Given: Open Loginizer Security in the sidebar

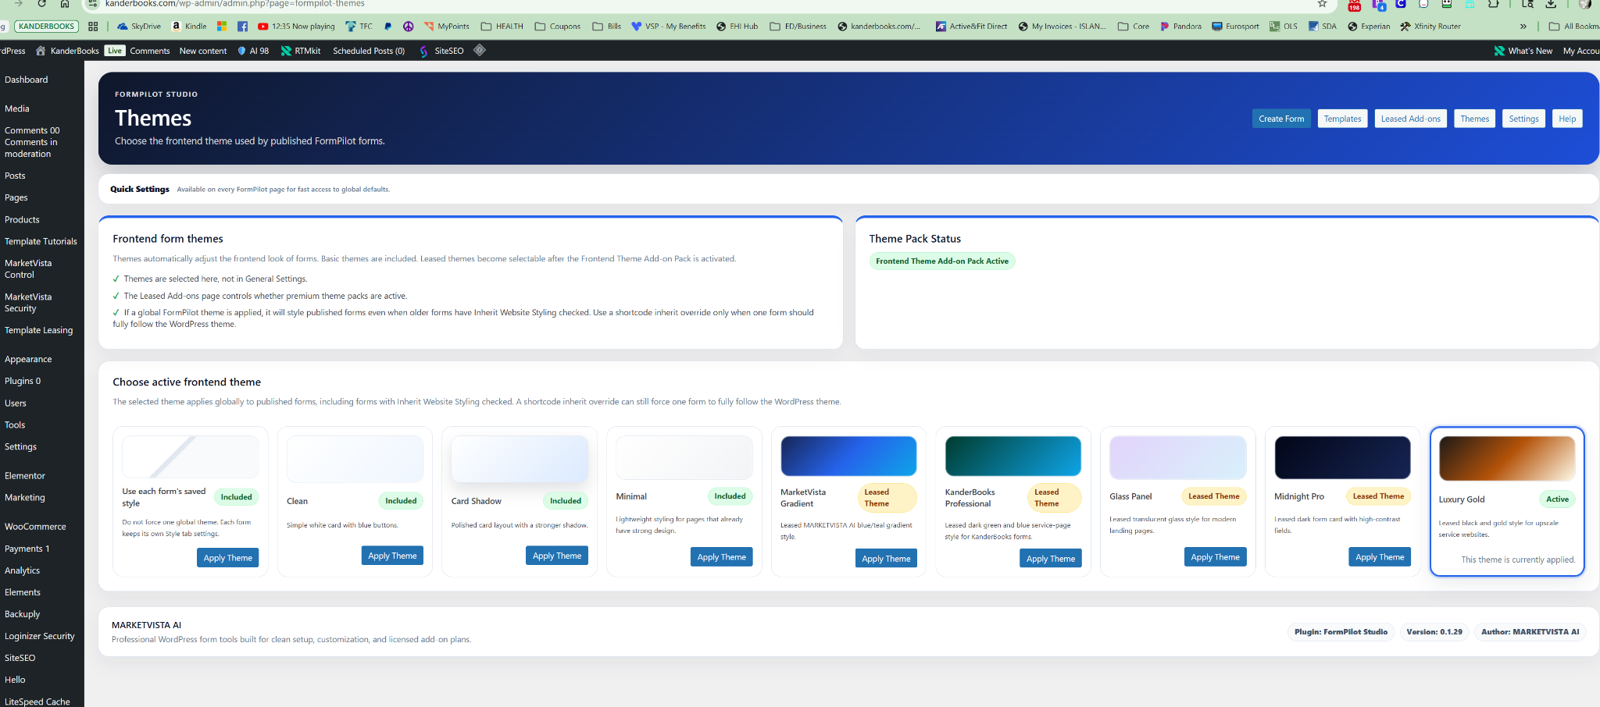Looking at the screenshot, I should point(39,636).
